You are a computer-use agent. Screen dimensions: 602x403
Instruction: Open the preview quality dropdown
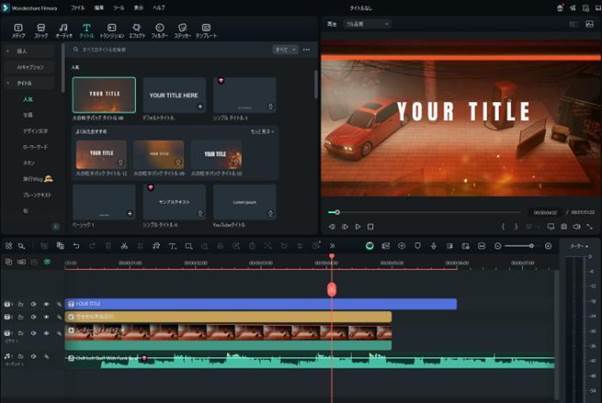coord(367,23)
